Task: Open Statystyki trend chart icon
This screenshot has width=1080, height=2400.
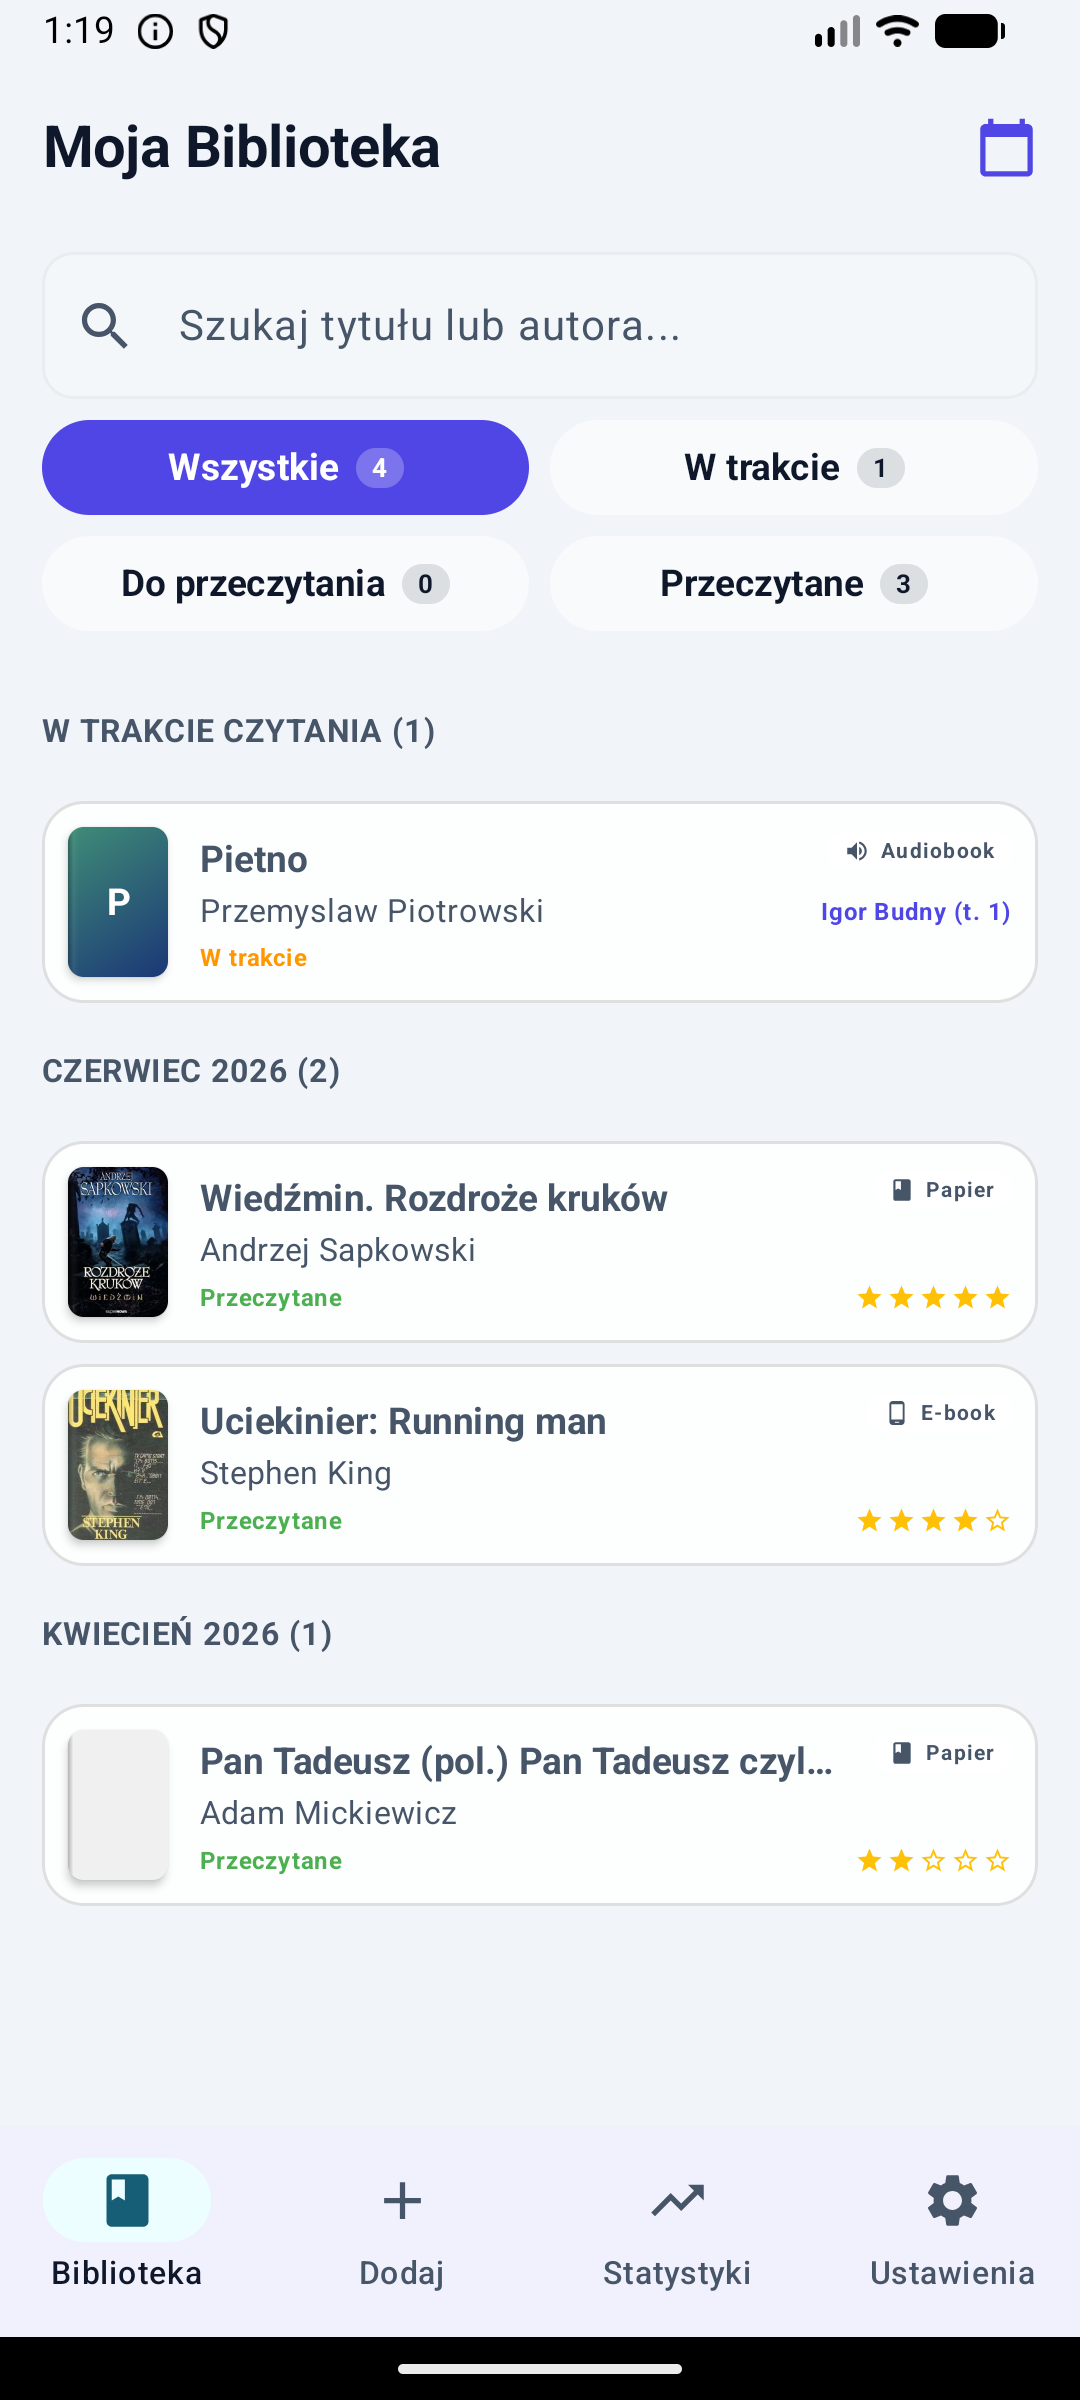Action: (678, 2200)
